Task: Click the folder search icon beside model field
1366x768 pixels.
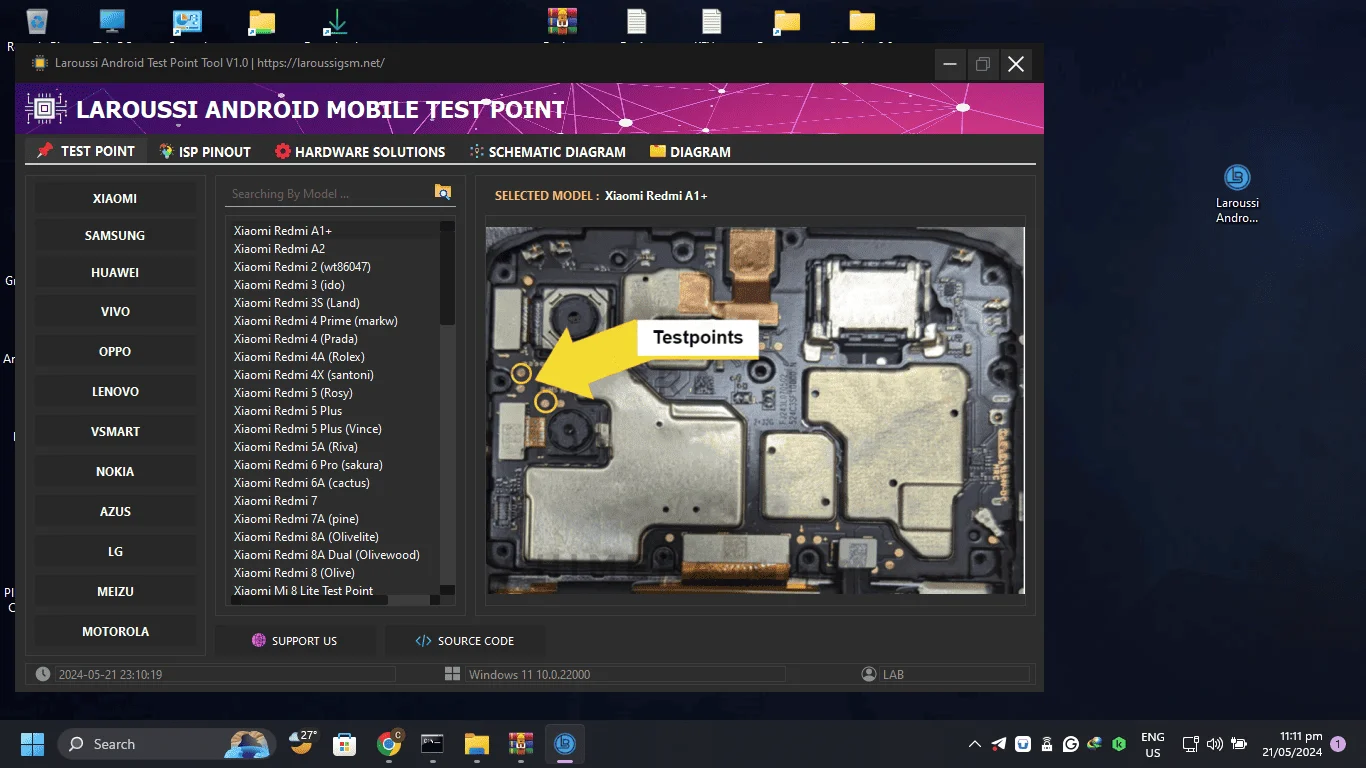Action: click(443, 192)
